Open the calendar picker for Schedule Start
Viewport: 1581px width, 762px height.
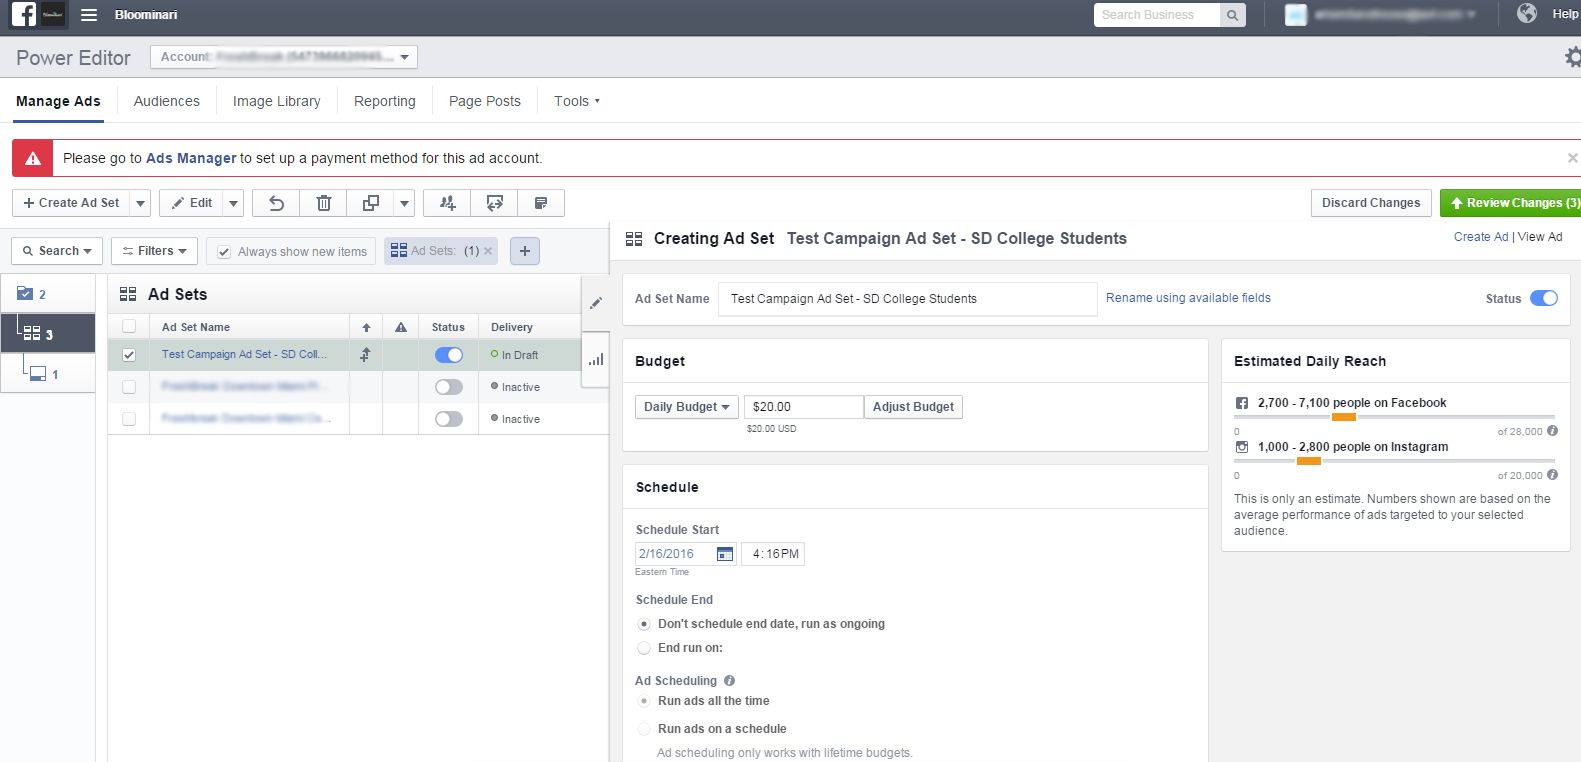(725, 554)
